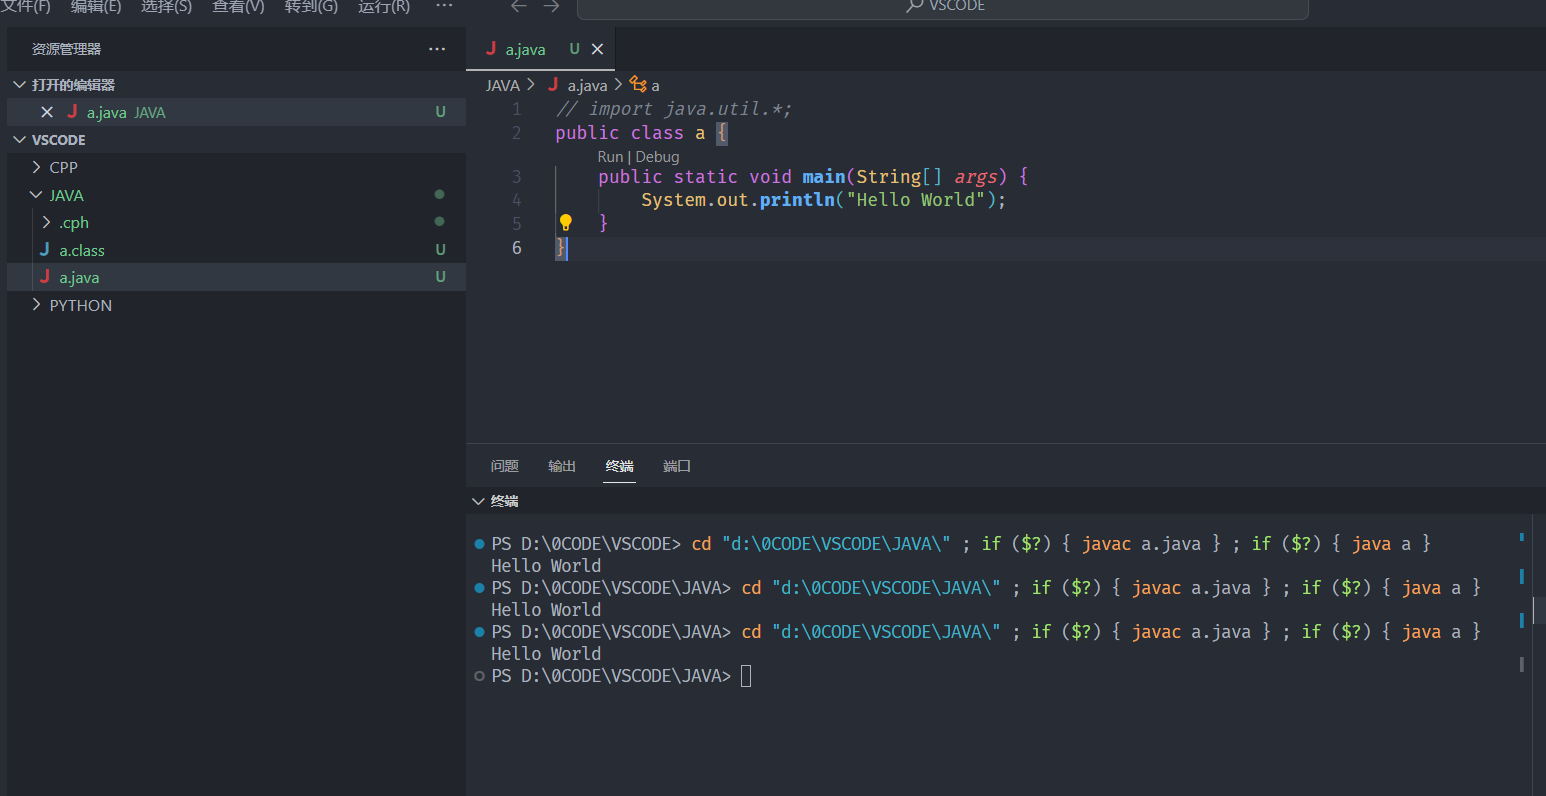Image resolution: width=1546 pixels, height=796 pixels.
Task: Collapse the JAVA folder
Action: pos(66,195)
